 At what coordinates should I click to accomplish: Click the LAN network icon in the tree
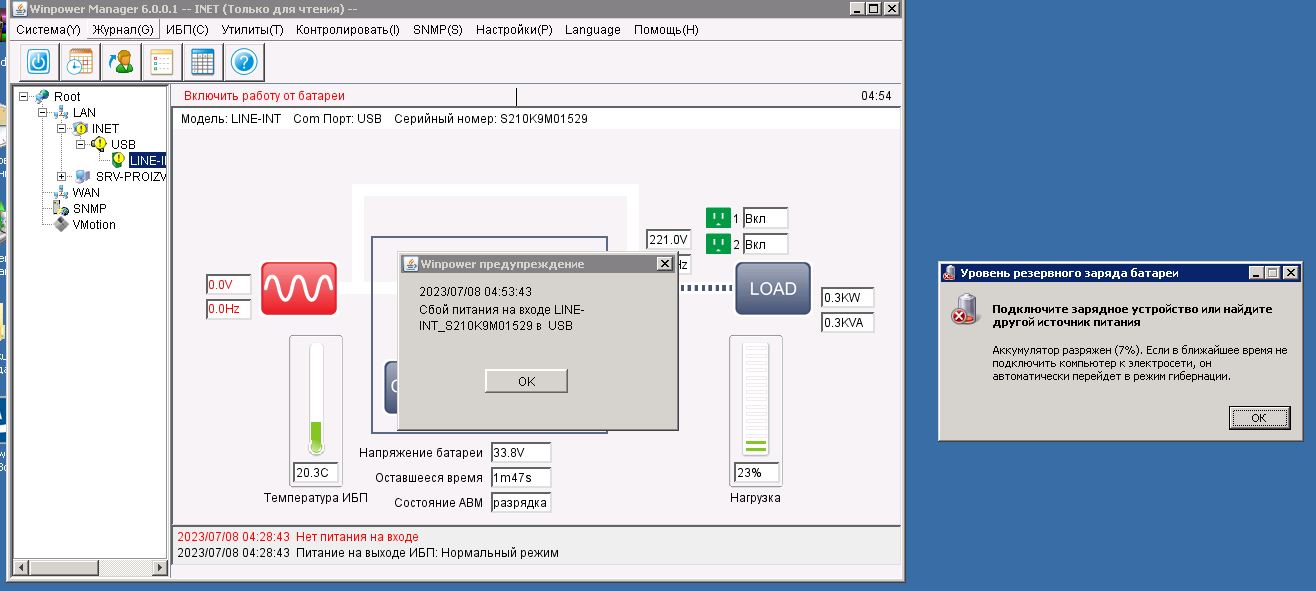[61, 113]
